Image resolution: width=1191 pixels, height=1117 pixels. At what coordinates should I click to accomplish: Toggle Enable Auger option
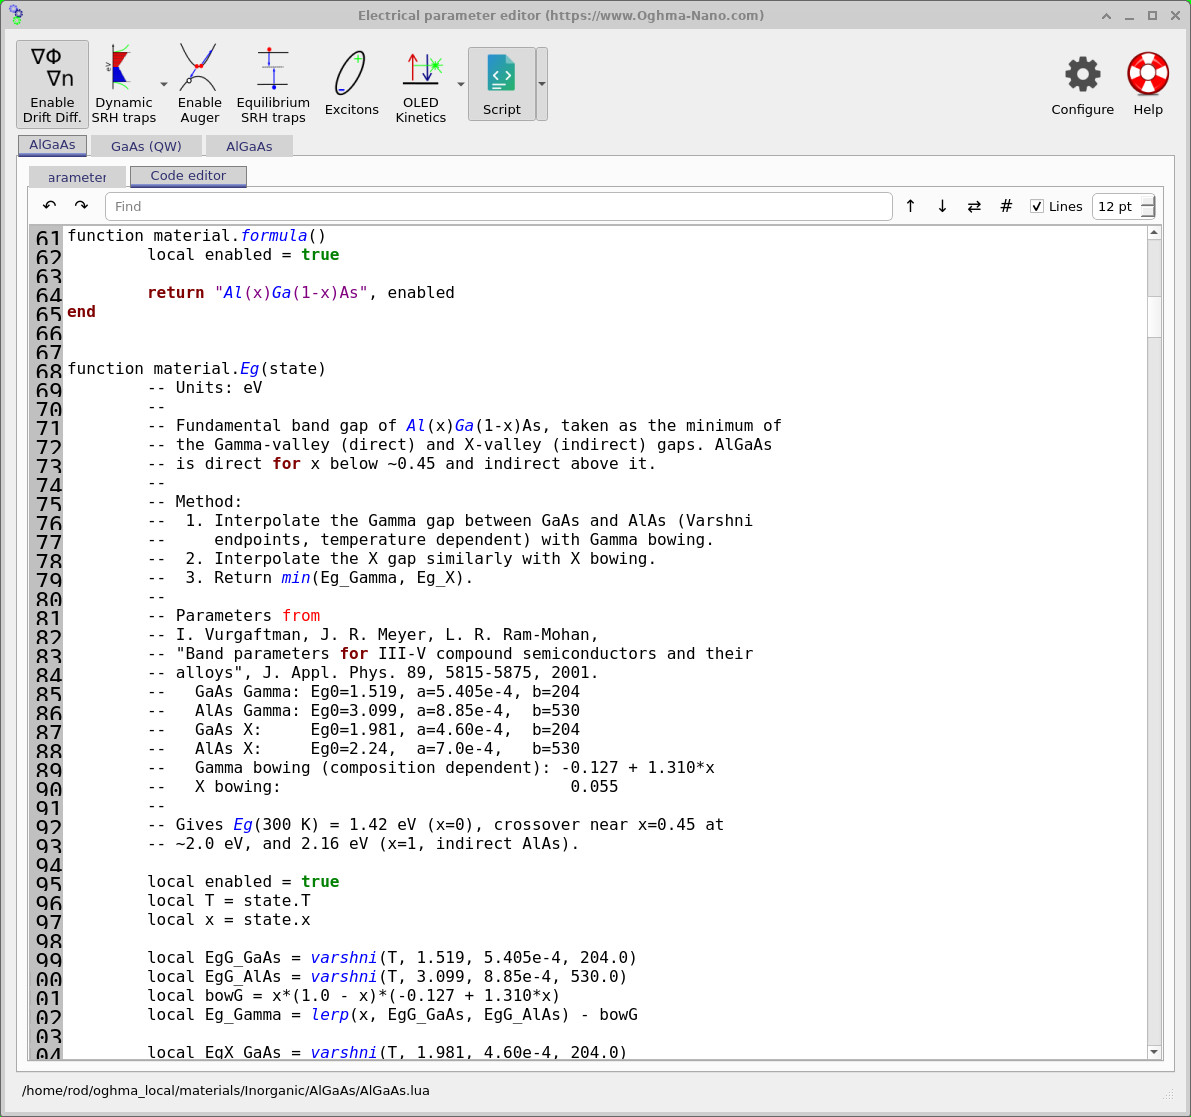tap(200, 84)
